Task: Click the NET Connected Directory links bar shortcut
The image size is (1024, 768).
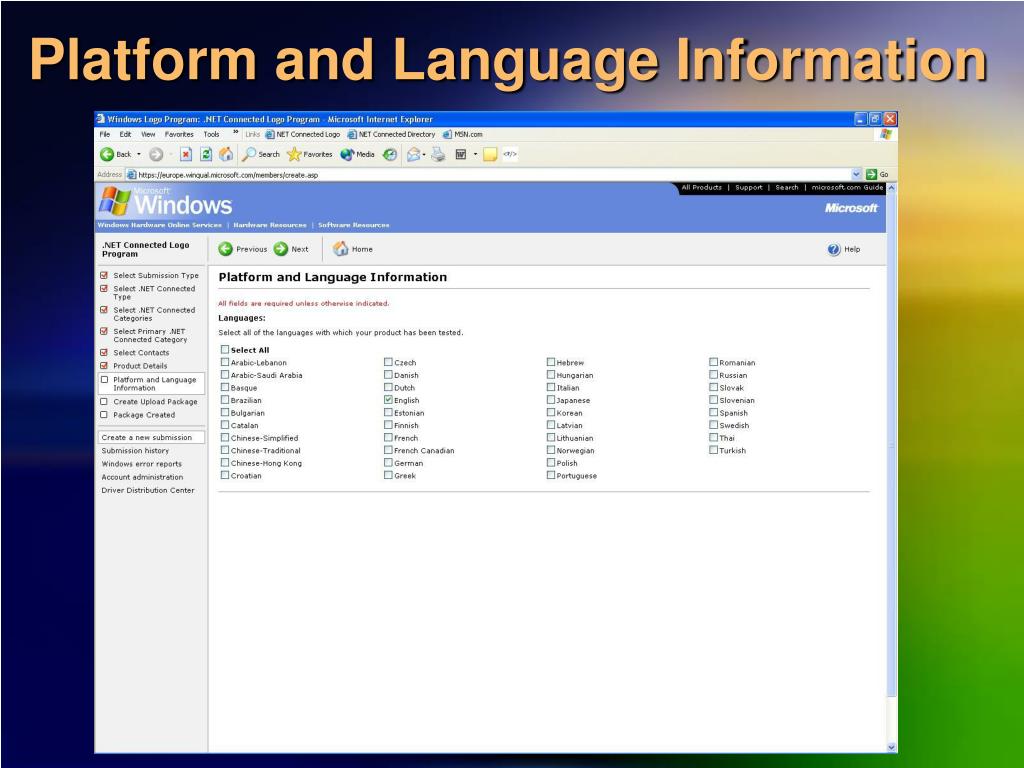Action: 391,135
